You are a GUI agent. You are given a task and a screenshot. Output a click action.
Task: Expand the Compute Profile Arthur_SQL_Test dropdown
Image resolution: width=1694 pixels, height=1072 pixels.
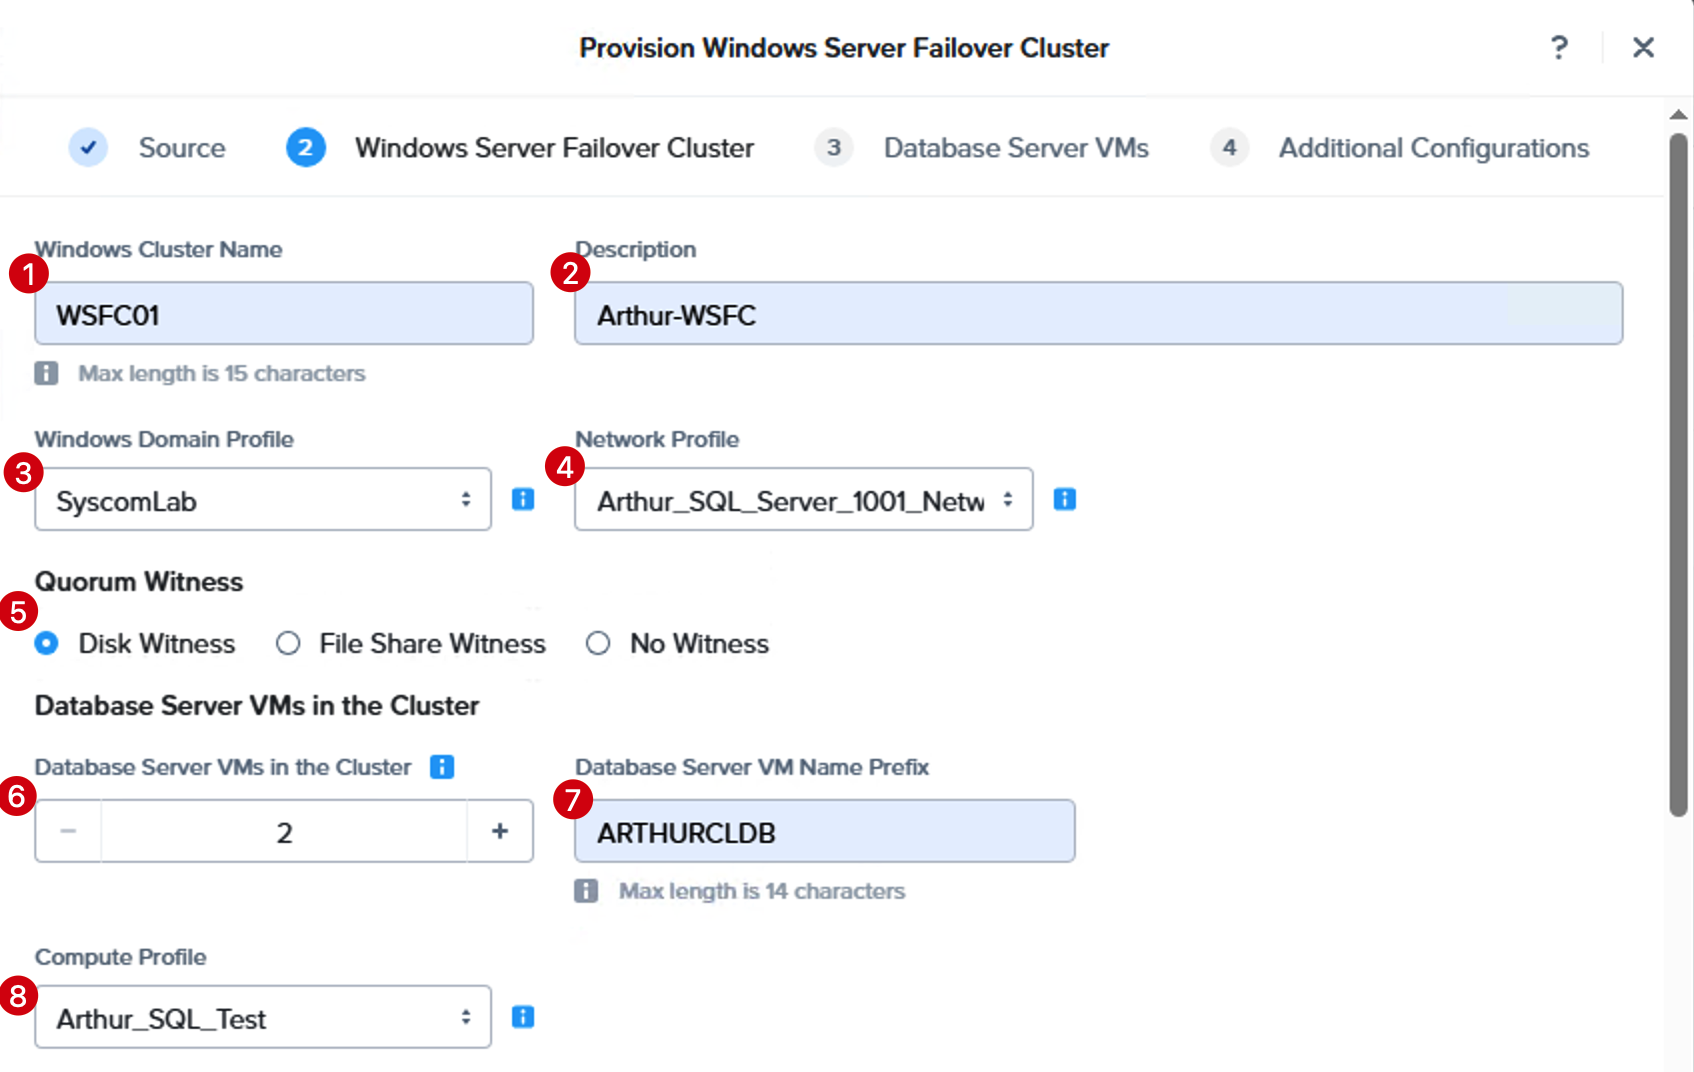pos(263,1017)
